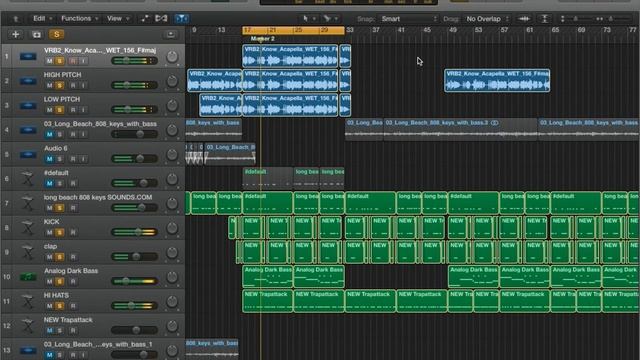Open the Command-click tool menu

(x=330, y=19)
